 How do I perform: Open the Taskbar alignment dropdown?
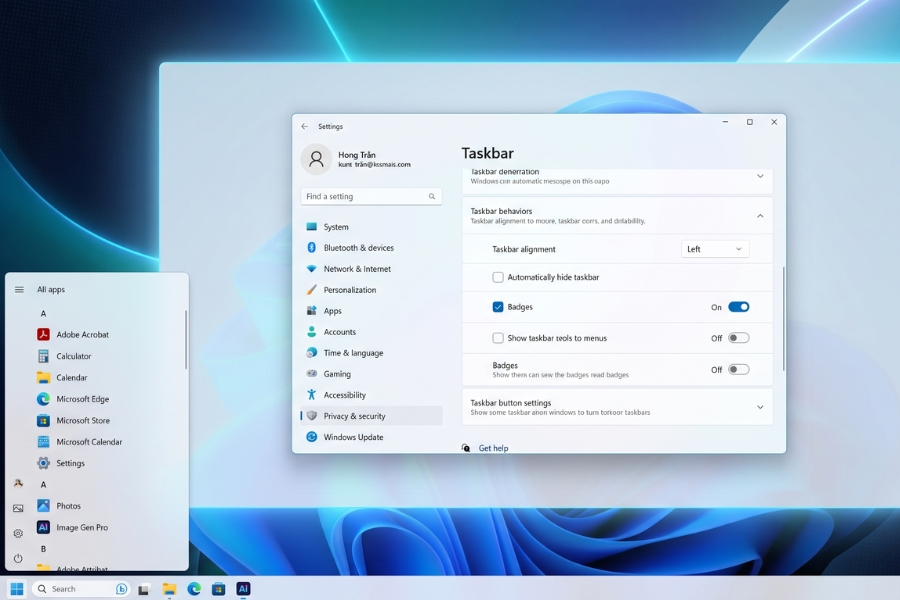click(715, 249)
